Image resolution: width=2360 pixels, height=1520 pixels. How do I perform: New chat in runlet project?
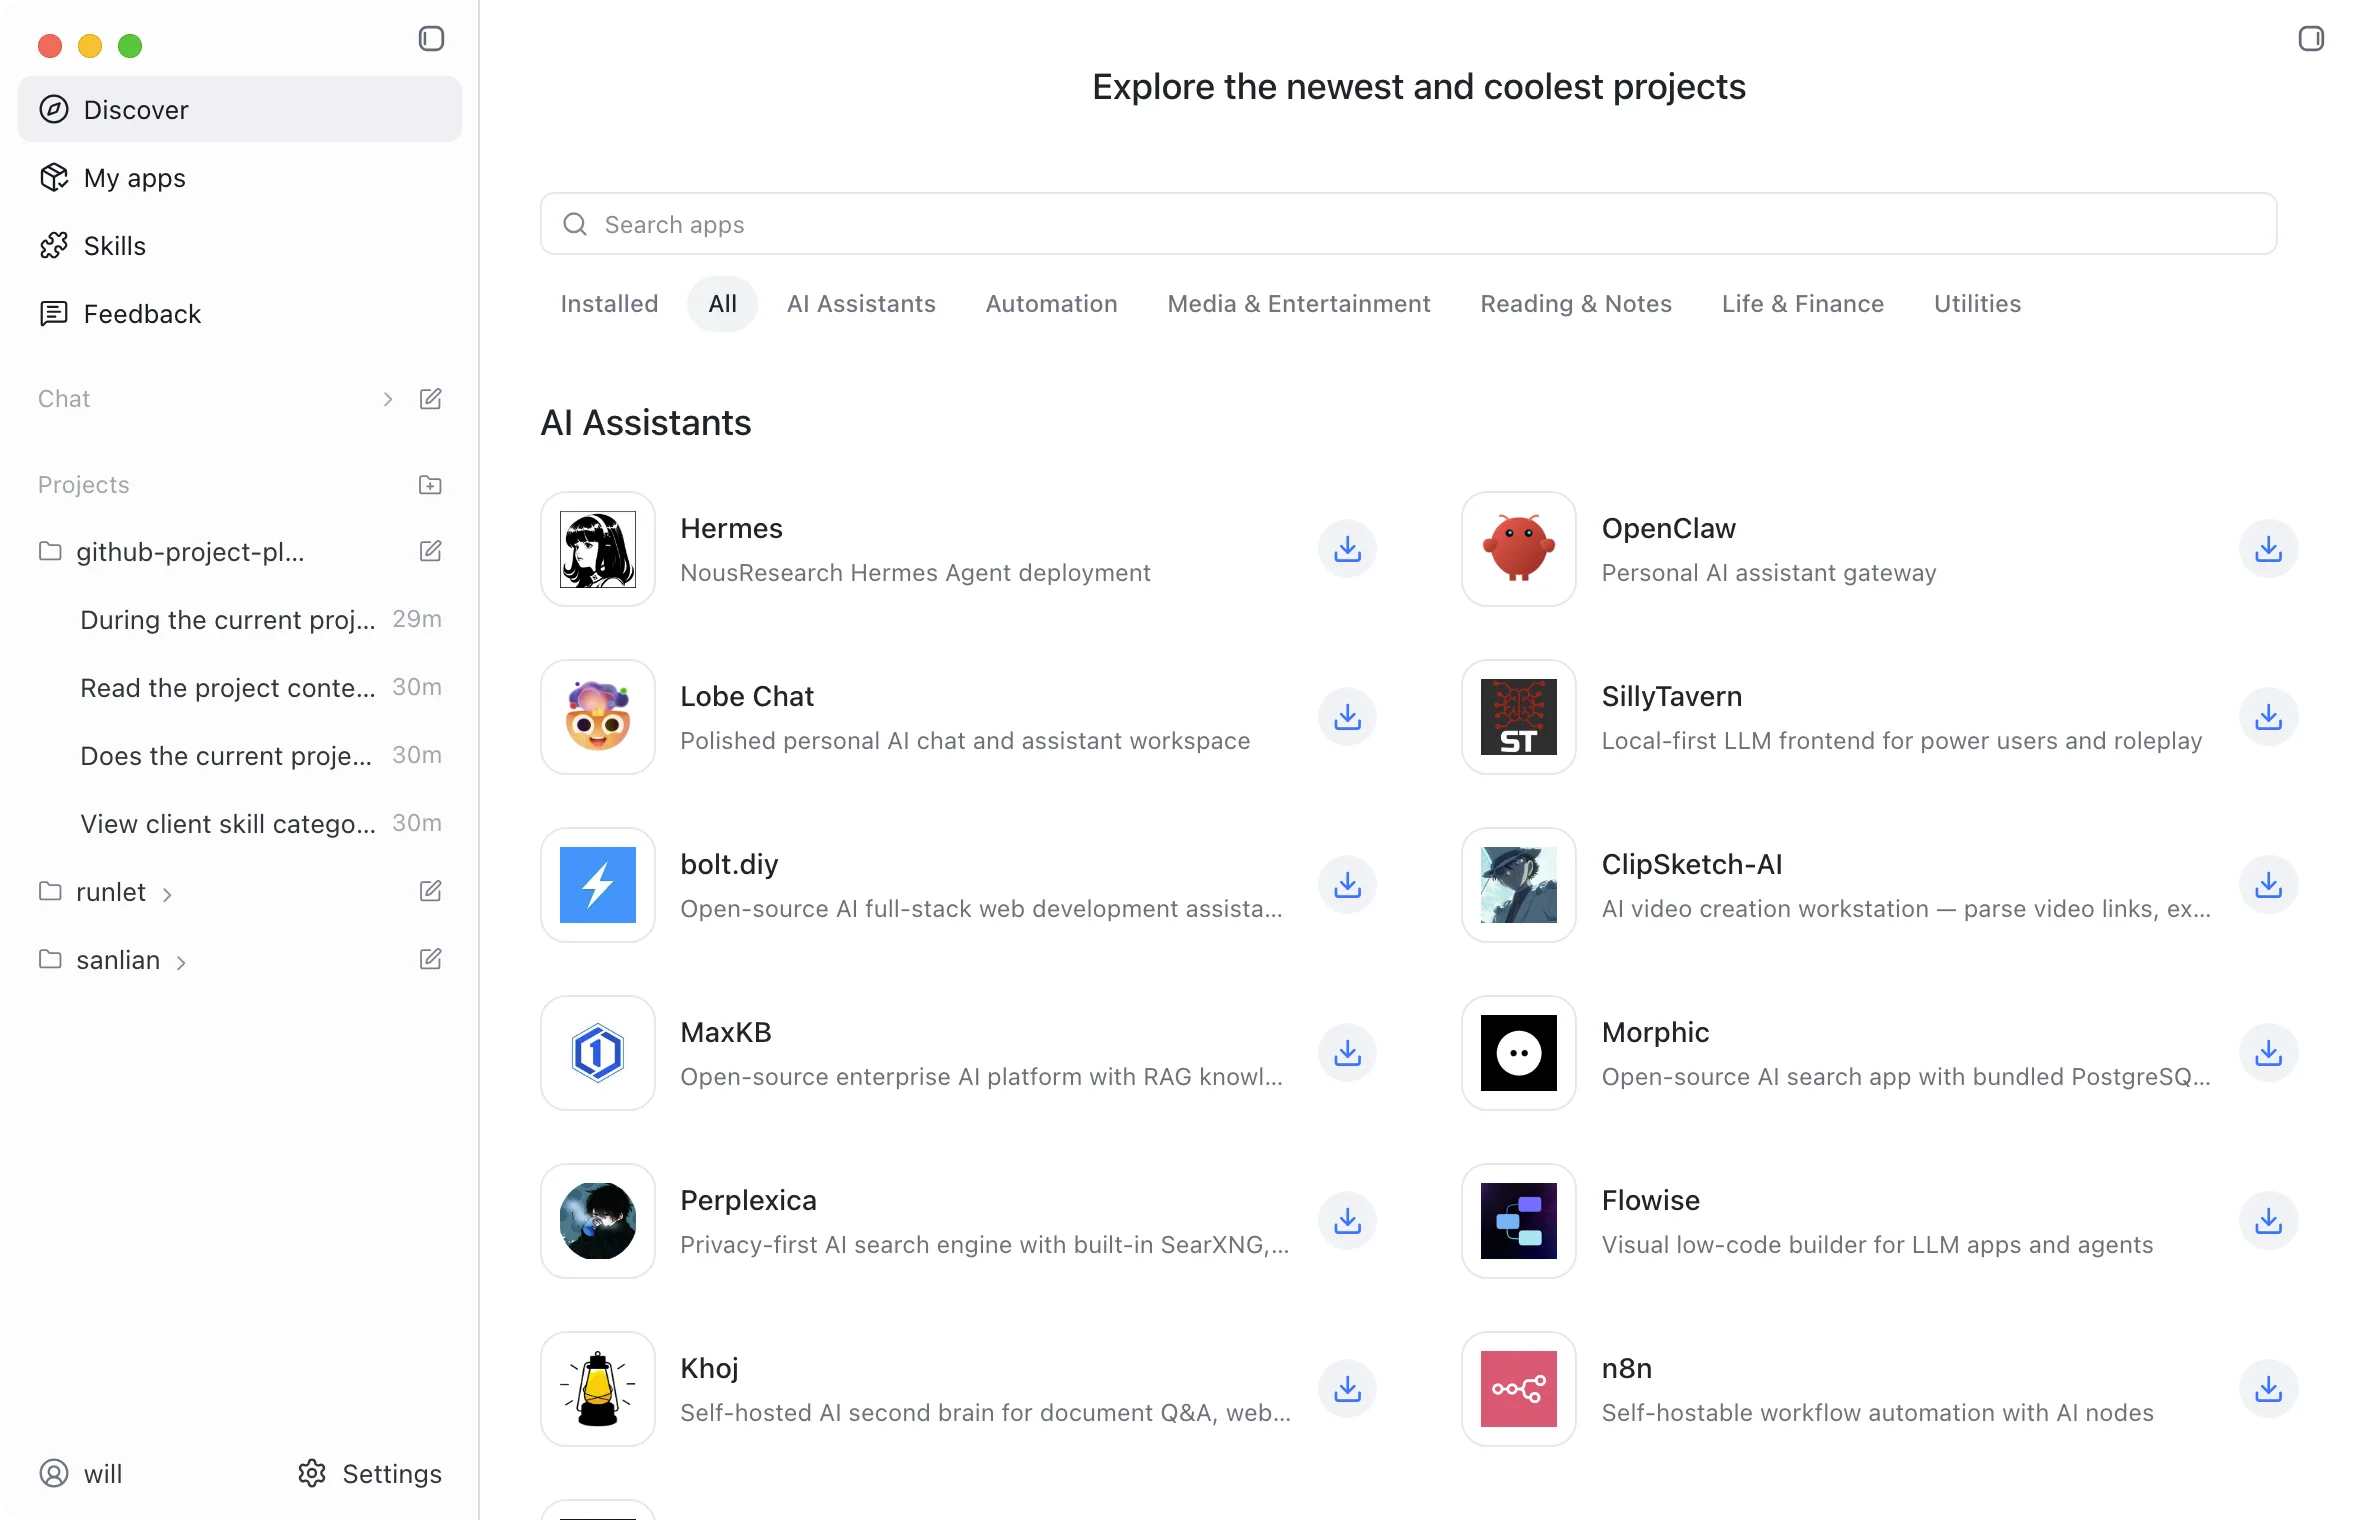click(431, 891)
